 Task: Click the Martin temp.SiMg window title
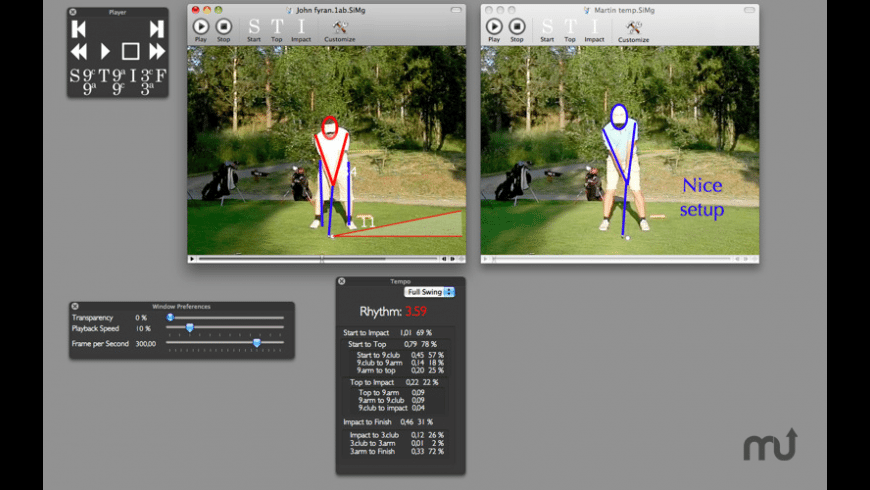coord(624,10)
